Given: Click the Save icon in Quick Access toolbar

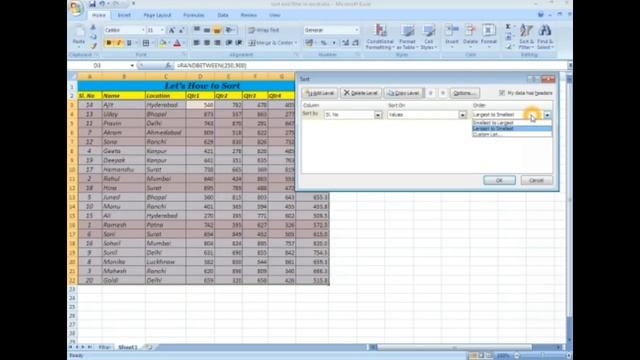Looking at the screenshot, I should 93,4.
